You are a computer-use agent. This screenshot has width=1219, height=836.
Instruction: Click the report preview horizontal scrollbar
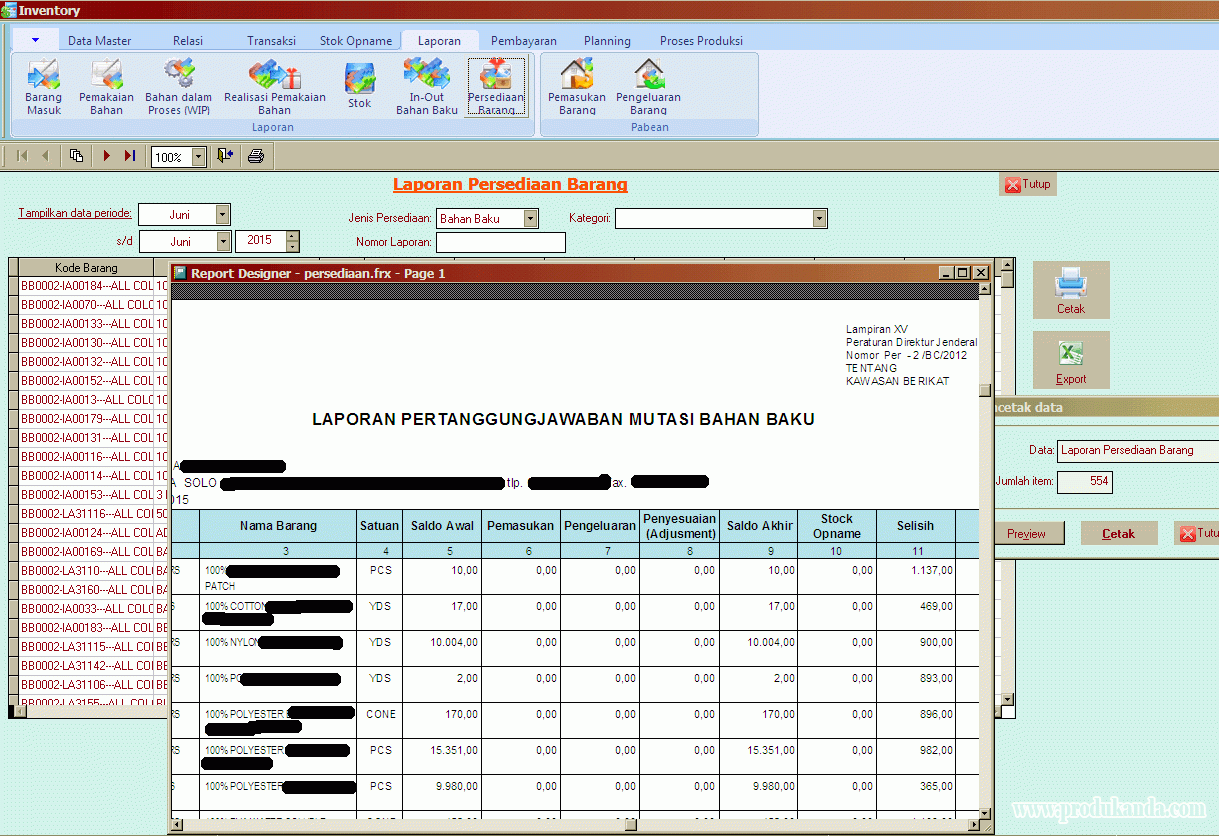575,825
